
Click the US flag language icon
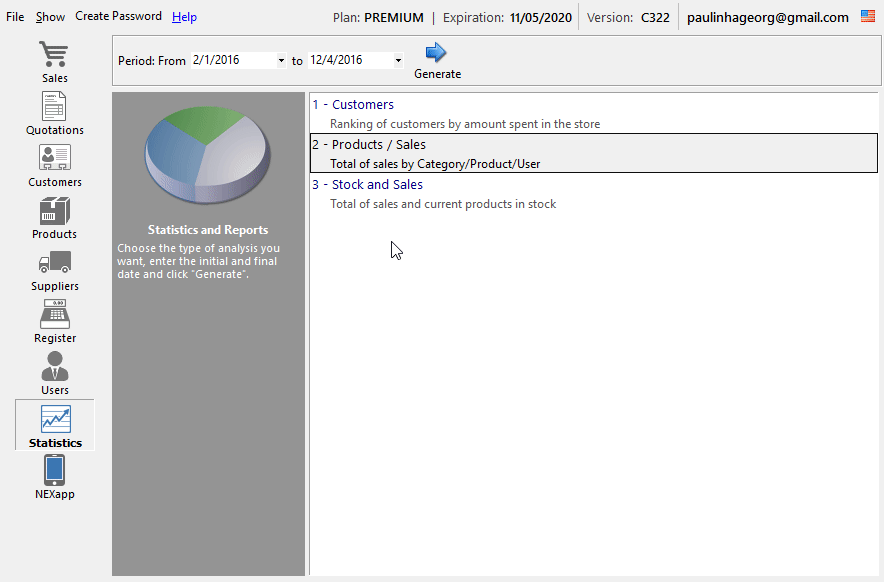868,16
